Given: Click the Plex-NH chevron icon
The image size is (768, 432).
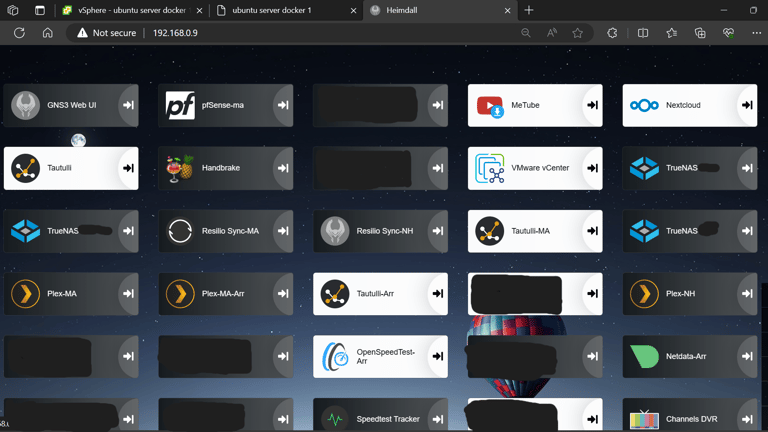Looking at the screenshot, I should click(x=644, y=293).
